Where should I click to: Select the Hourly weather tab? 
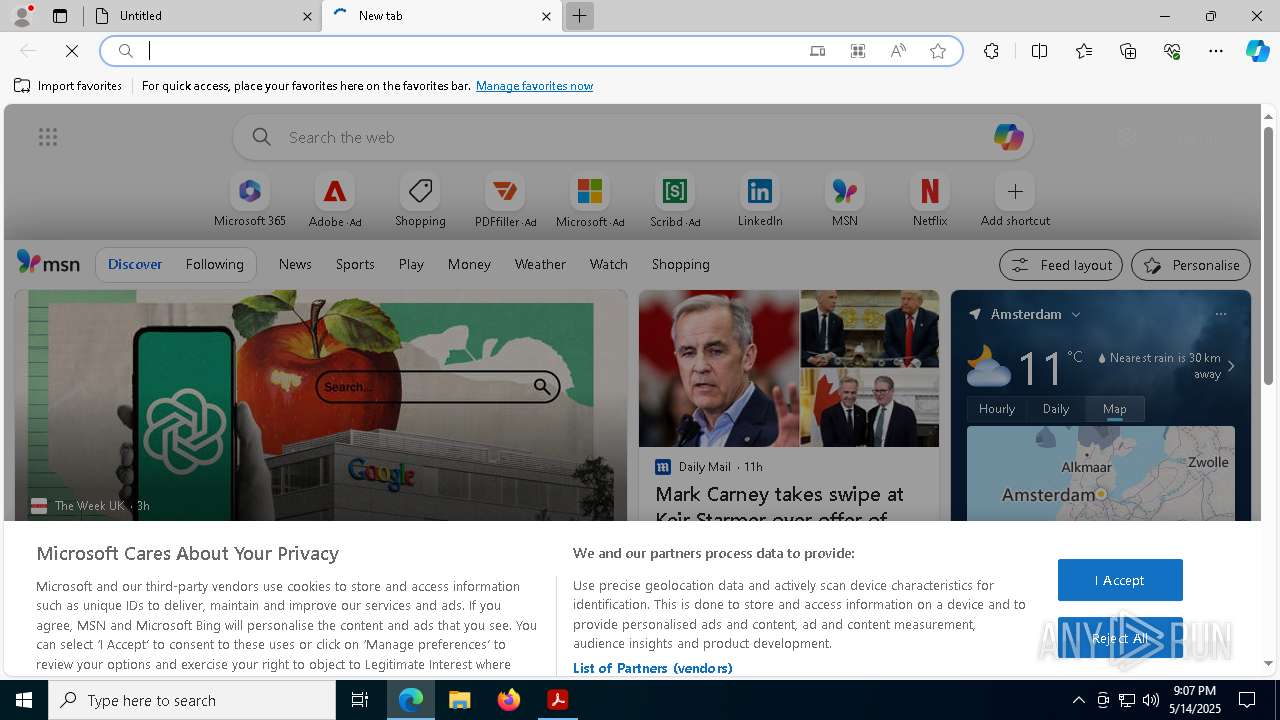click(997, 408)
